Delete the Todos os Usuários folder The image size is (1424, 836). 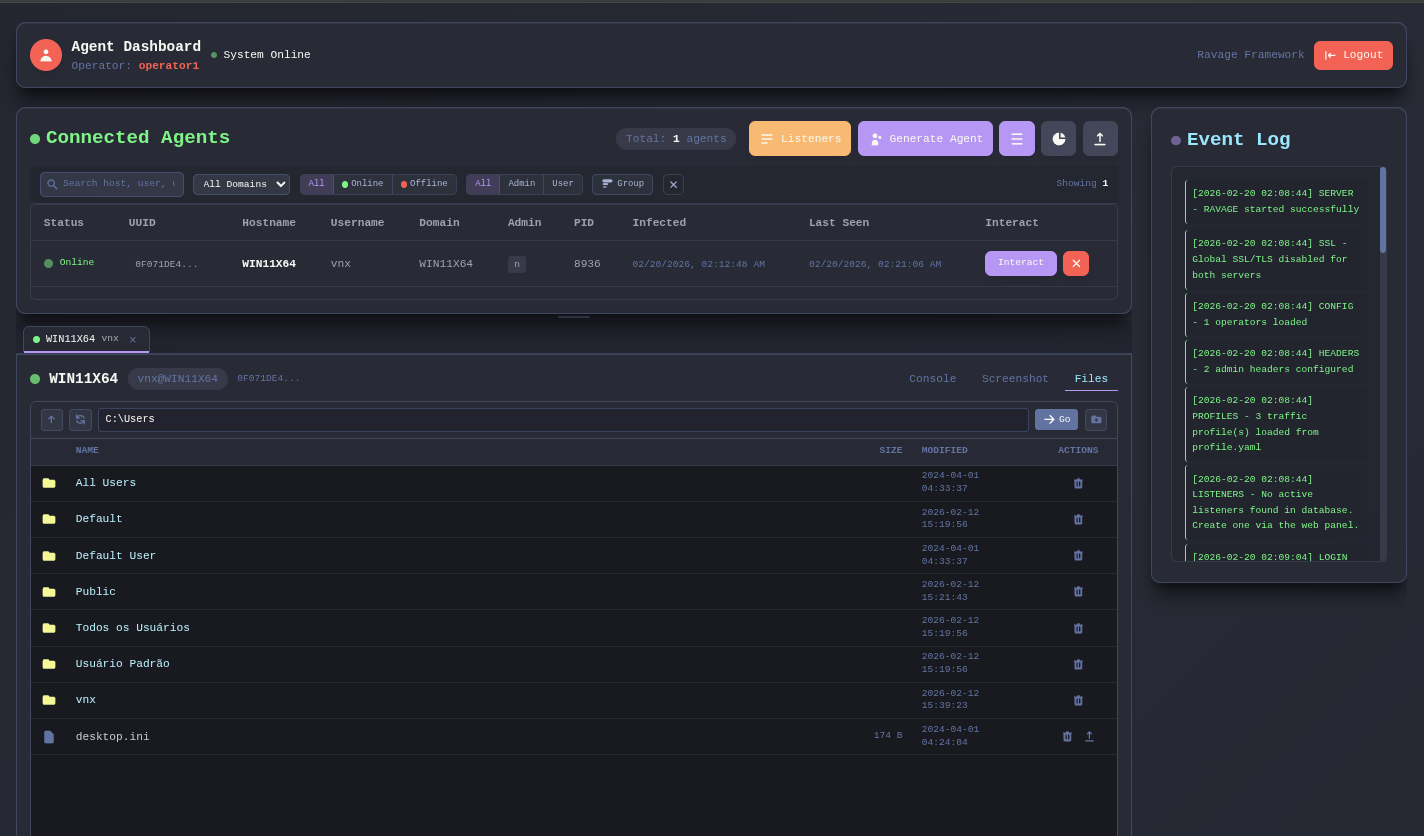[x=1078, y=629]
